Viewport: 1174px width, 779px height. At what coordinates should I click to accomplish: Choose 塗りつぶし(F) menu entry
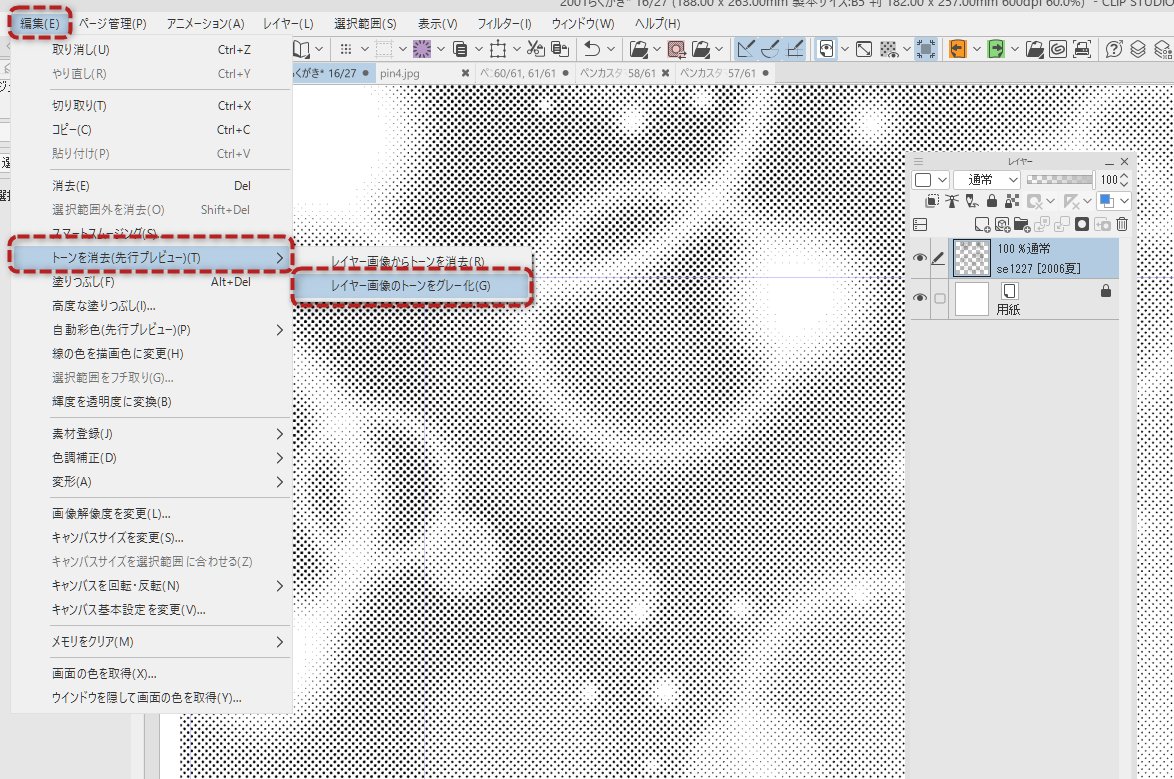[x=151, y=282]
